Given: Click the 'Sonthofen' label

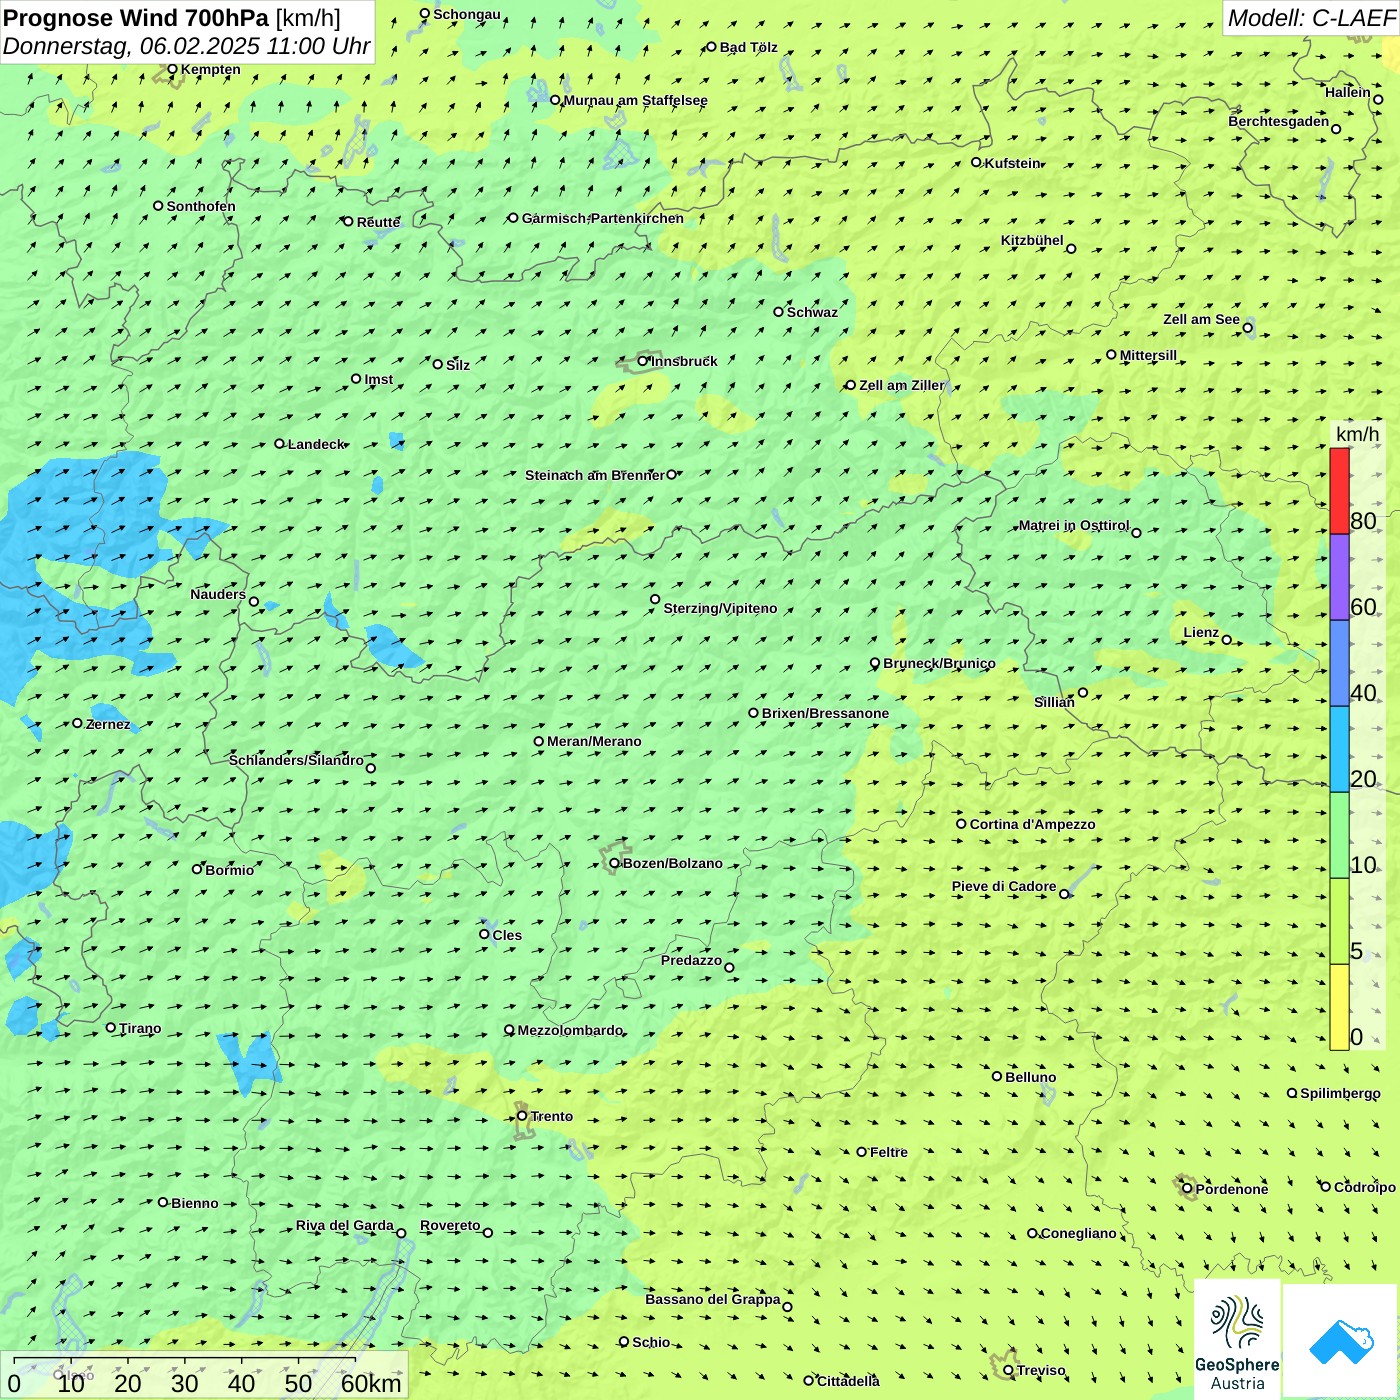Looking at the screenshot, I should pyautogui.click(x=201, y=206).
